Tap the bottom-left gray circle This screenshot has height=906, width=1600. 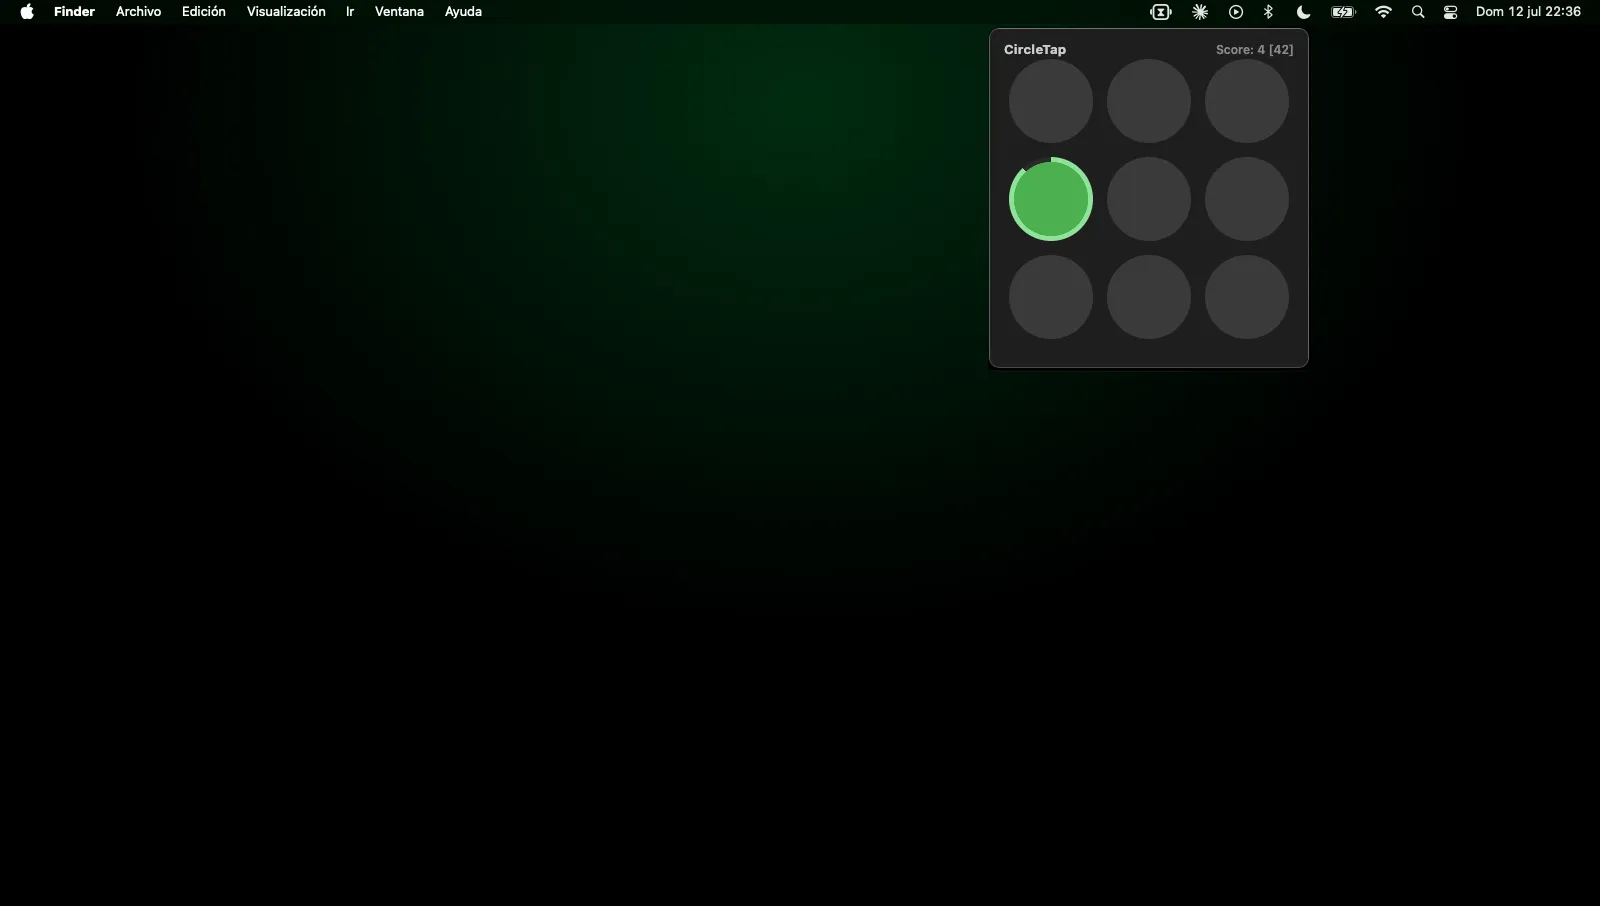coord(1051,297)
